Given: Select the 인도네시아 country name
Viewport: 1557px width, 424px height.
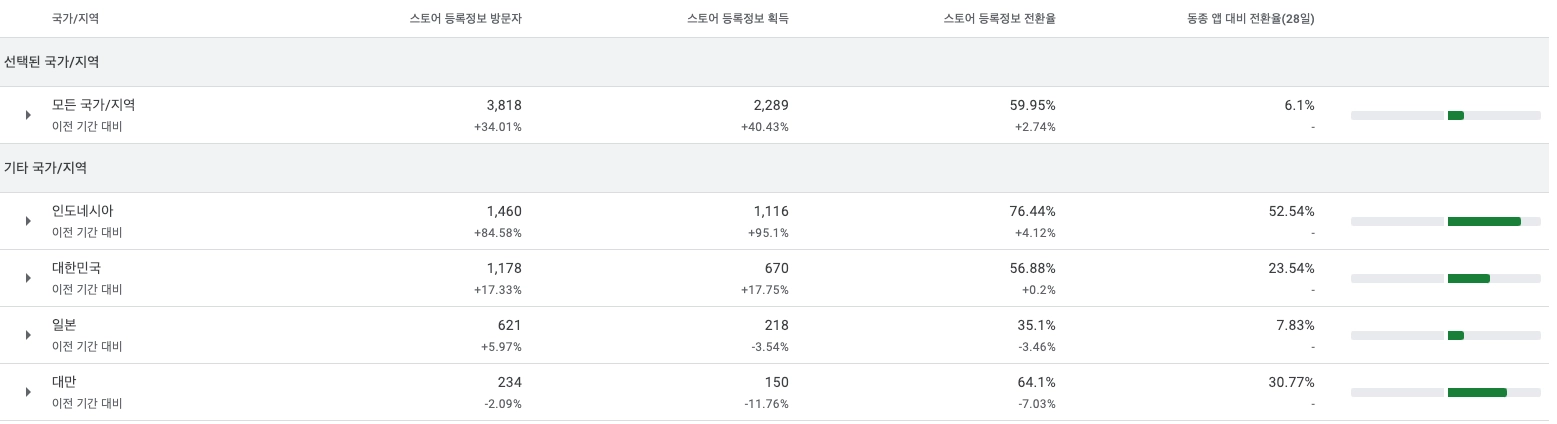Looking at the screenshot, I should [x=83, y=211].
